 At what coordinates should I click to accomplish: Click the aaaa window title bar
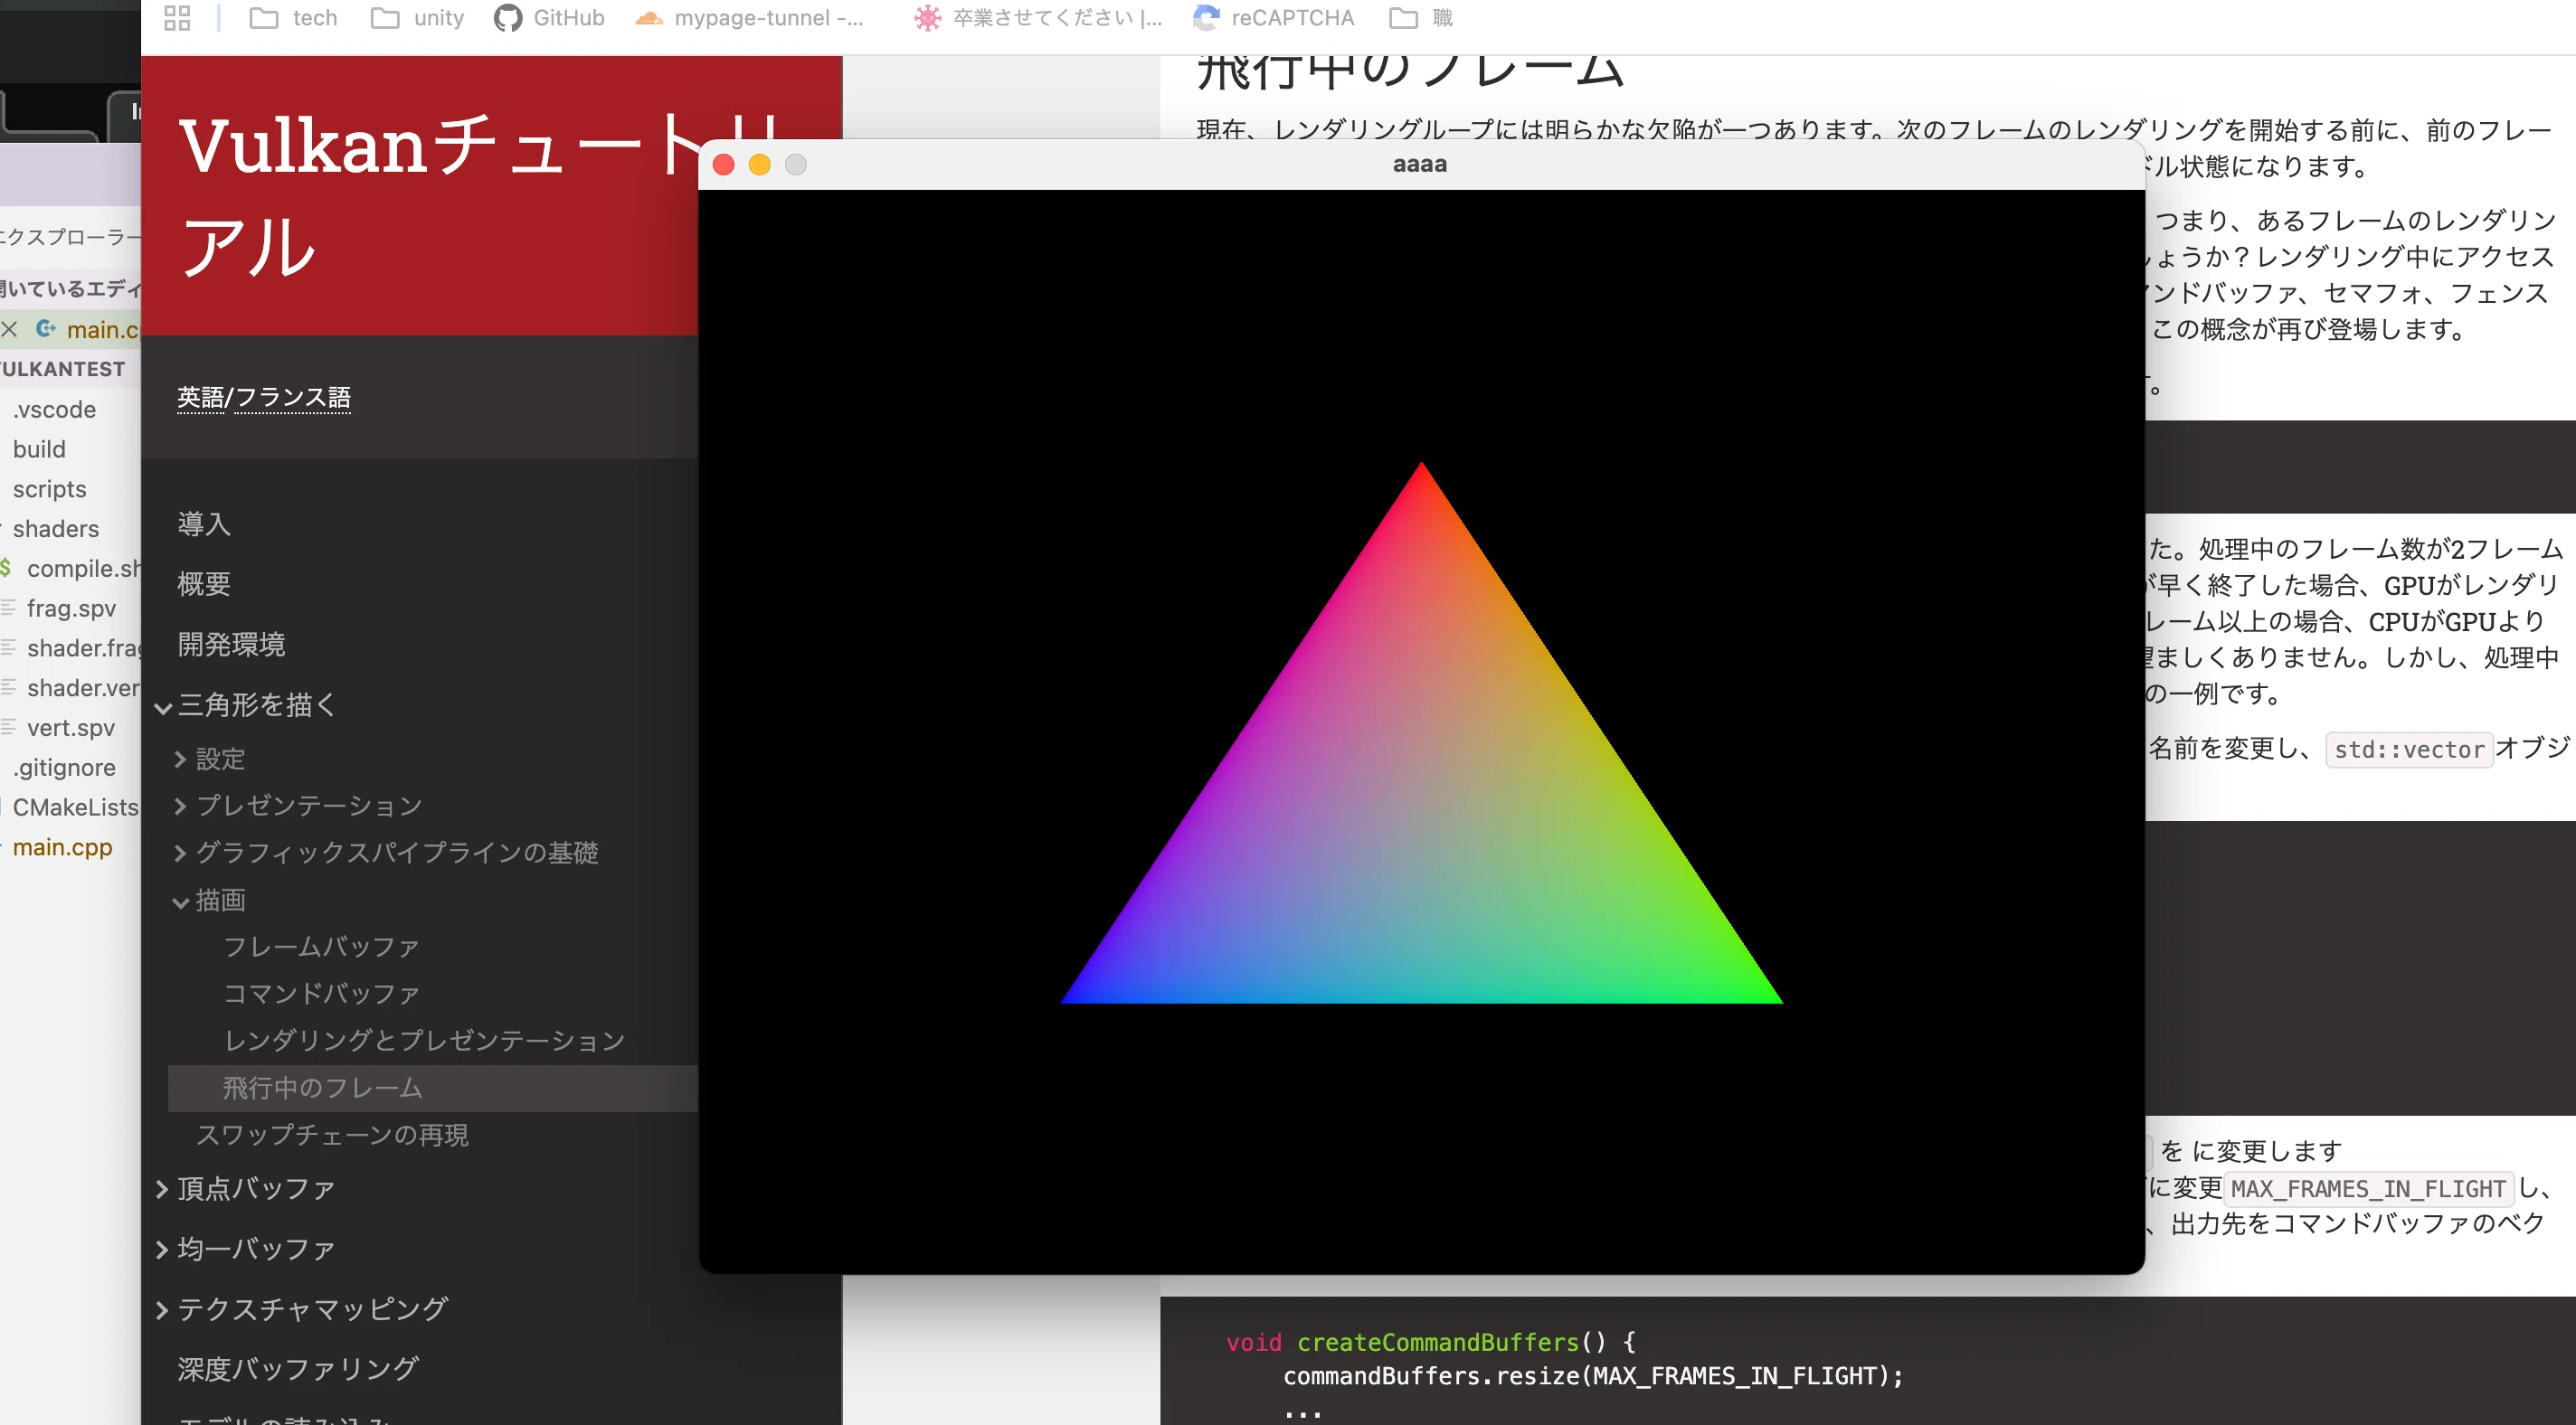point(1420,165)
